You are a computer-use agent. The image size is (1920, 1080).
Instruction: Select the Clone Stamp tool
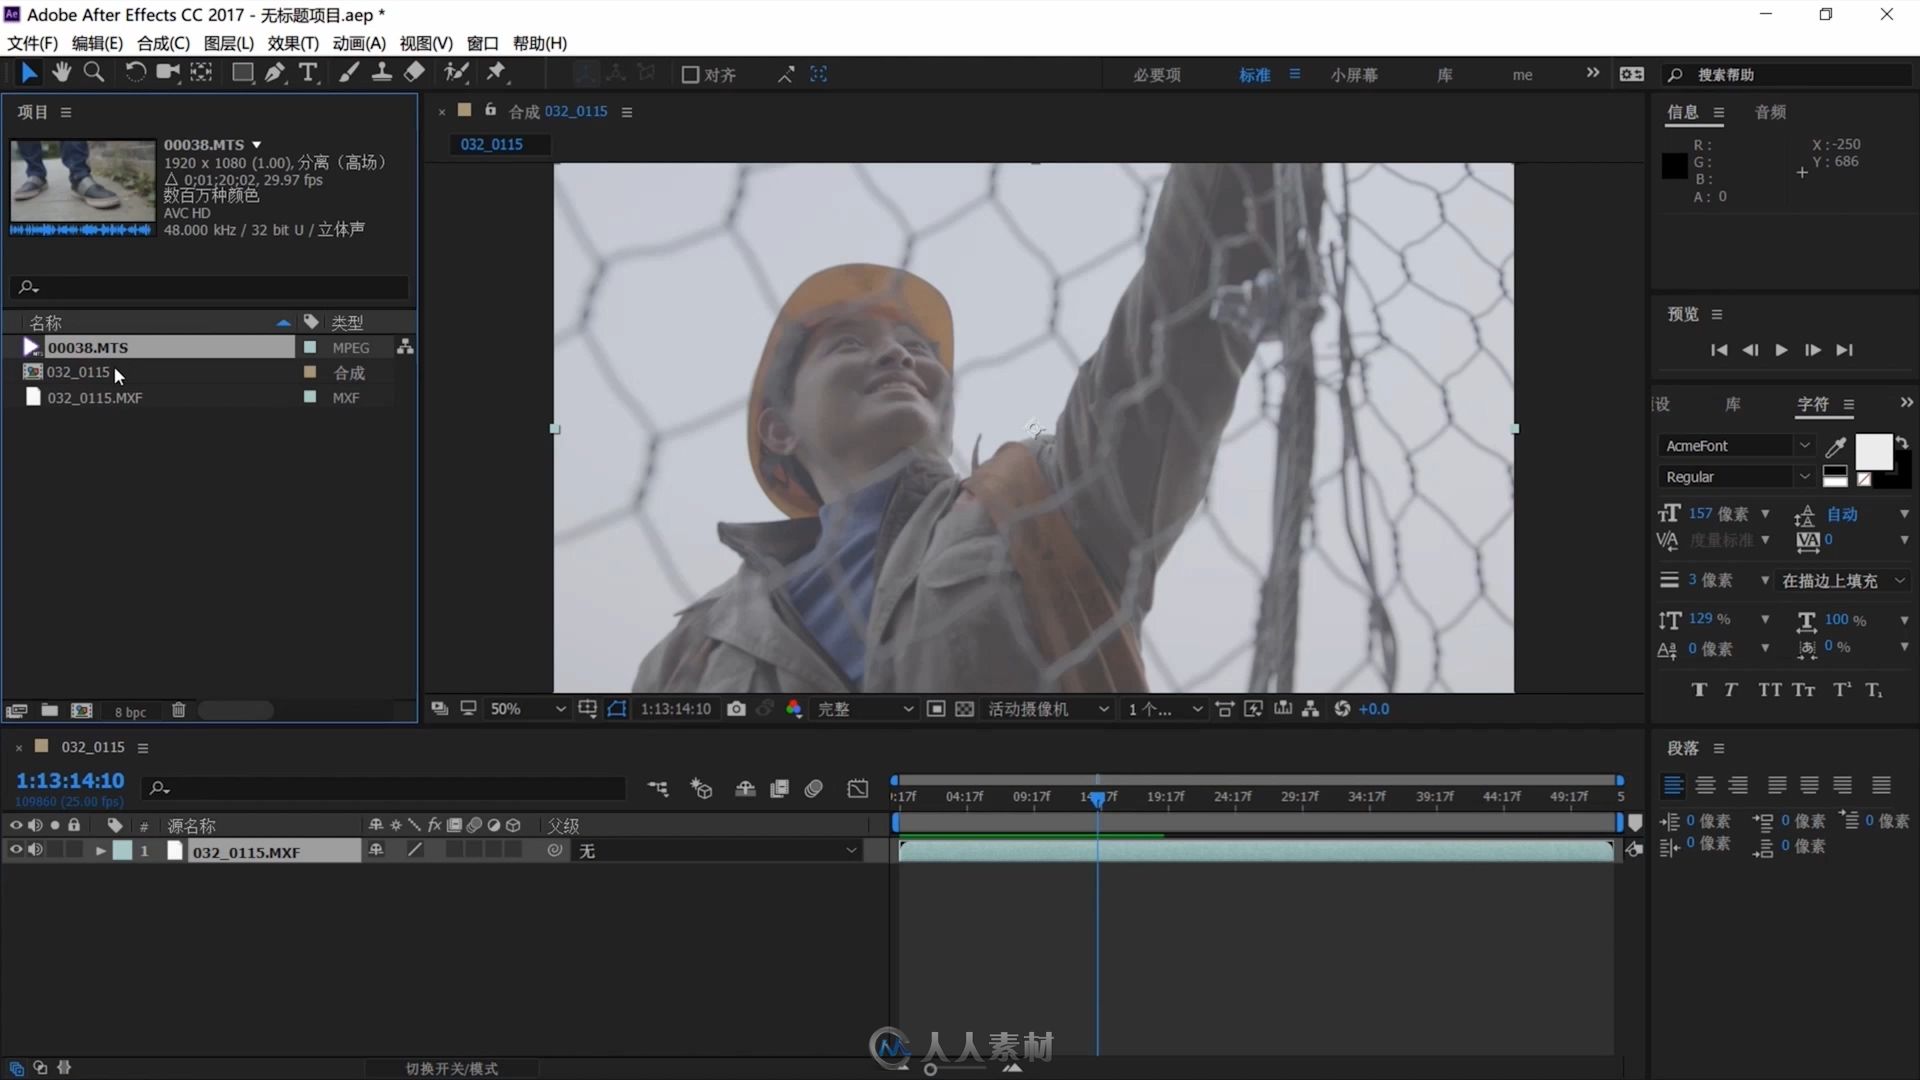click(x=381, y=72)
